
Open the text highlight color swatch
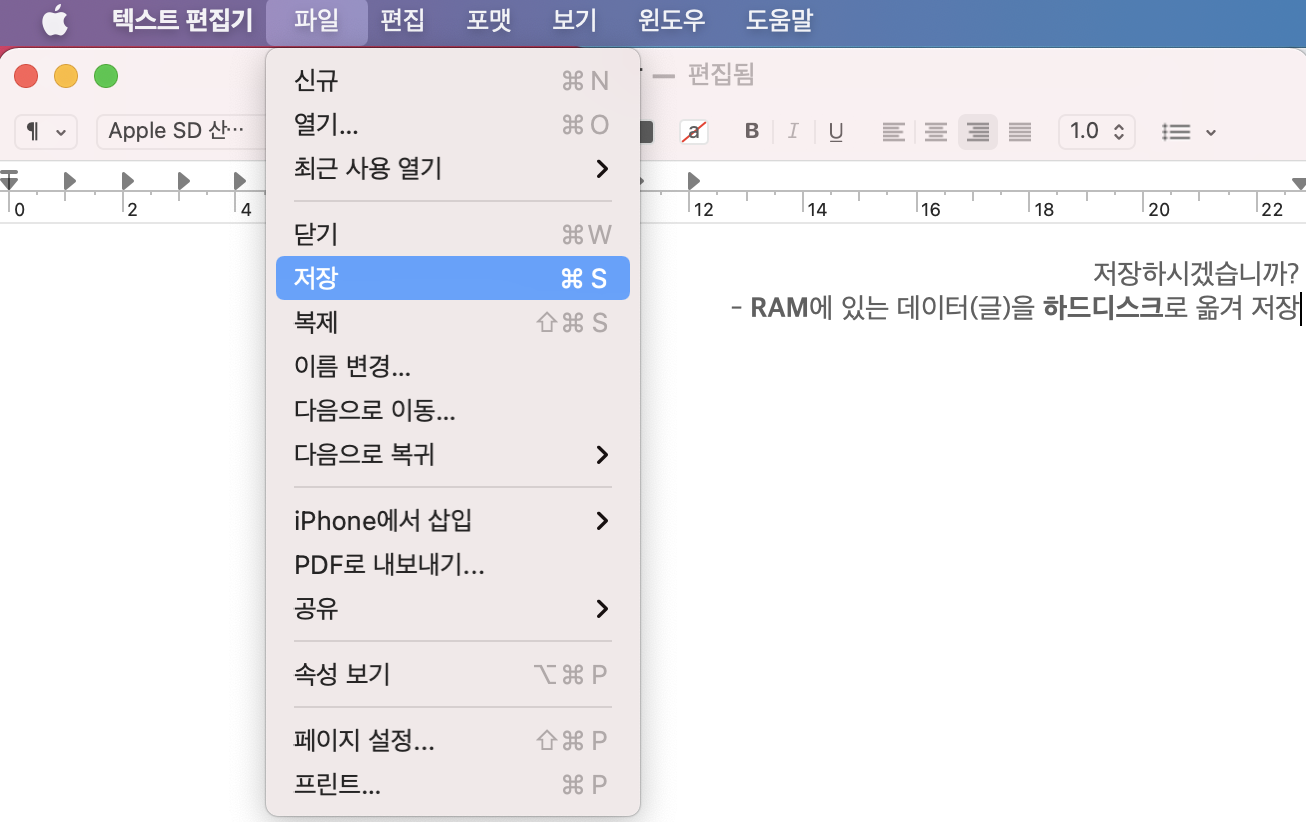pos(693,131)
